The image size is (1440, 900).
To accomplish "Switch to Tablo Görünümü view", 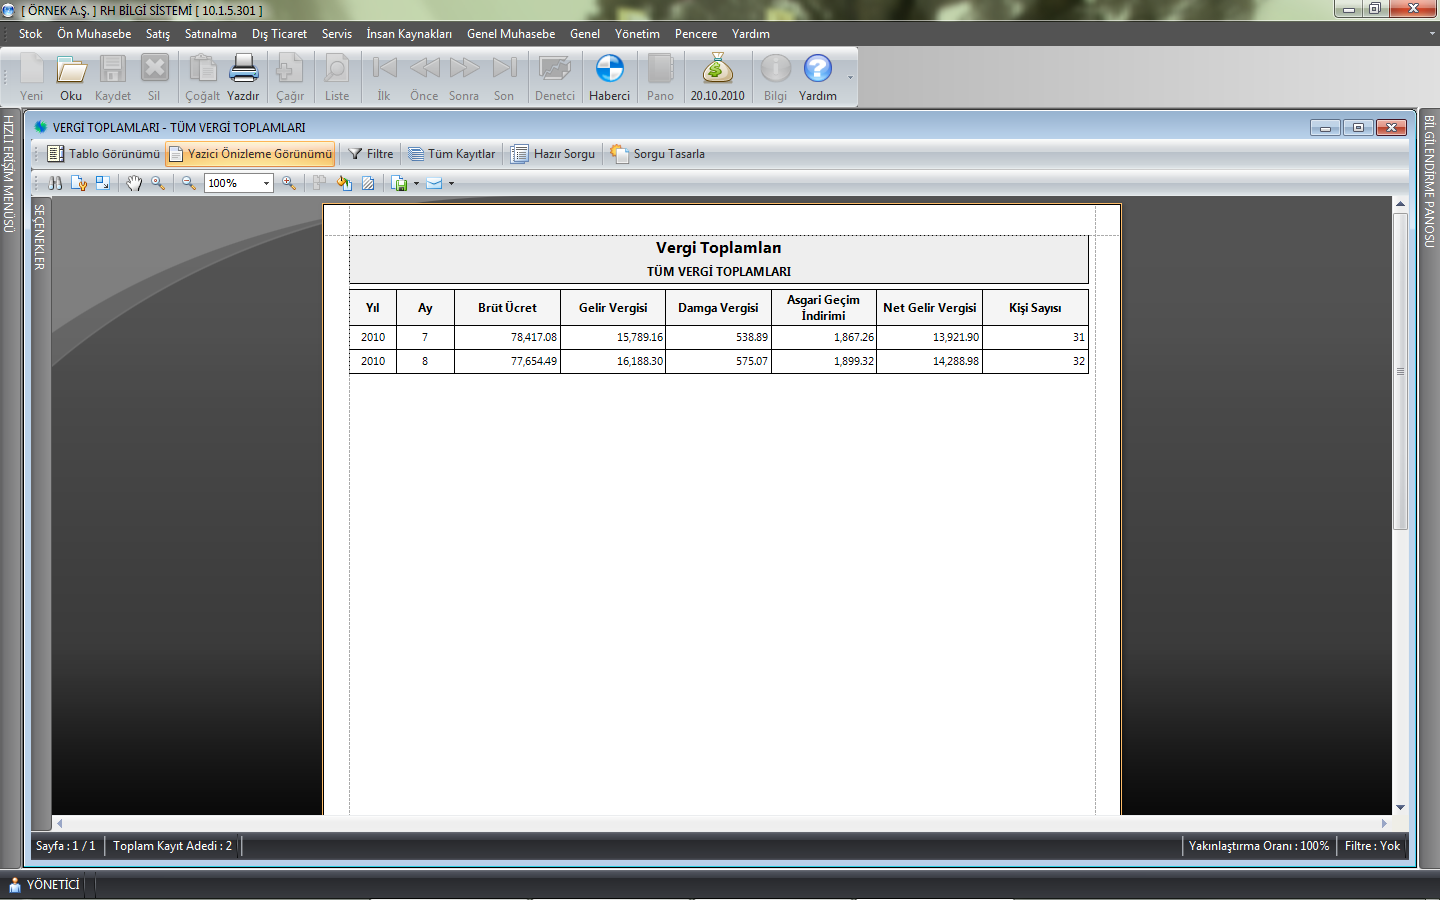I will click(104, 154).
